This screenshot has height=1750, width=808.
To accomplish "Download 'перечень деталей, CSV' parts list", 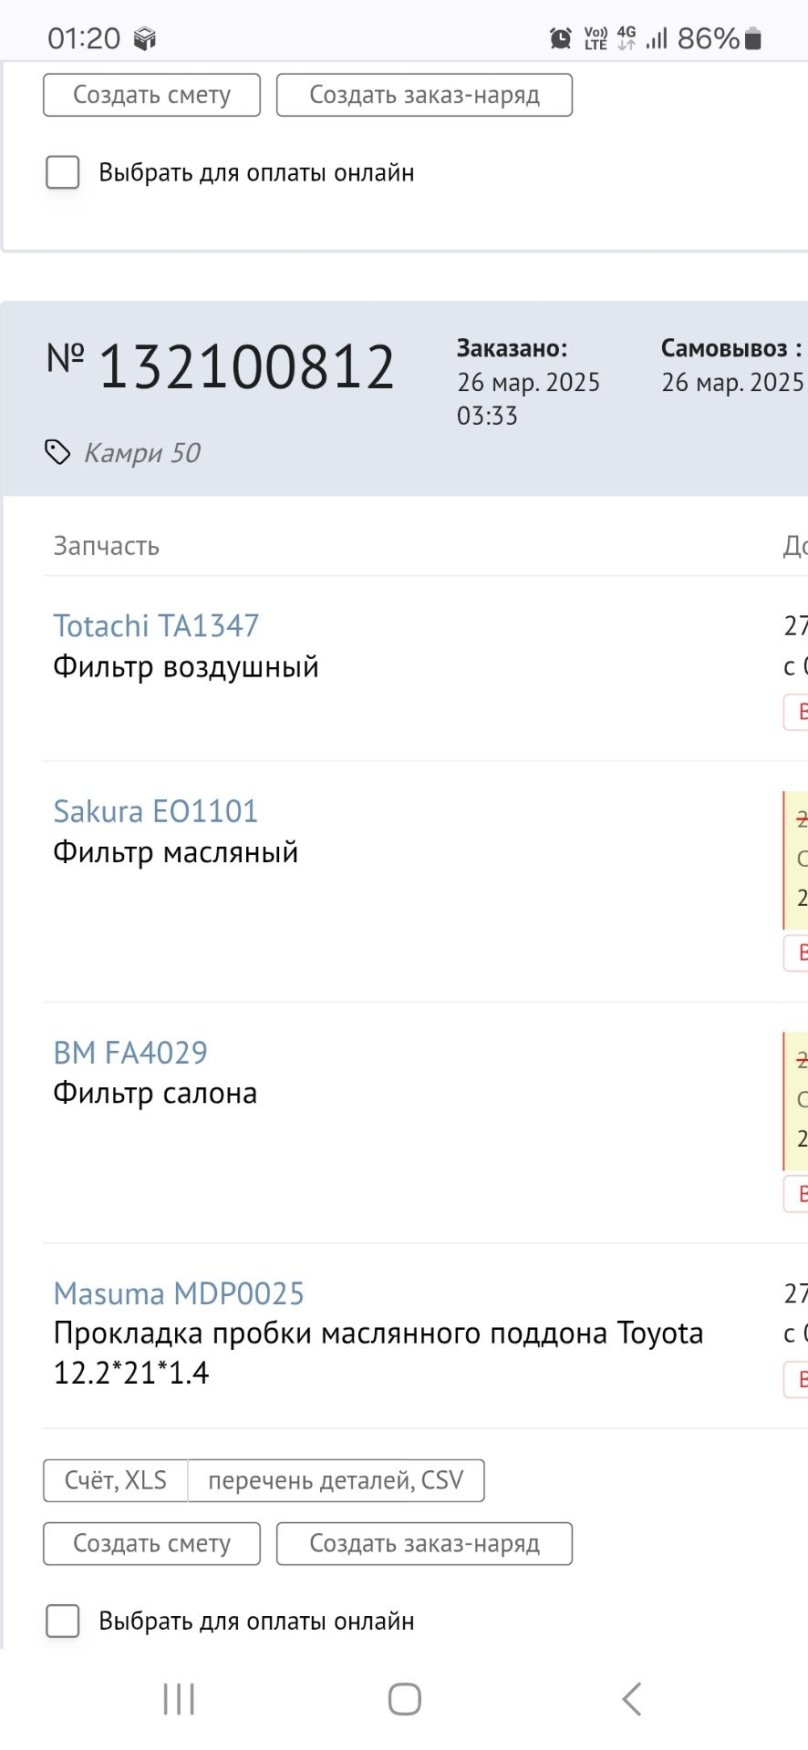I will coord(336,1480).
